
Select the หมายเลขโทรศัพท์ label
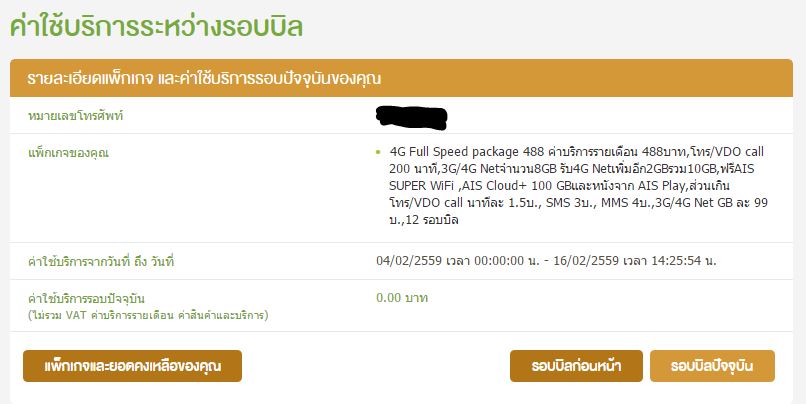coord(76,116)
